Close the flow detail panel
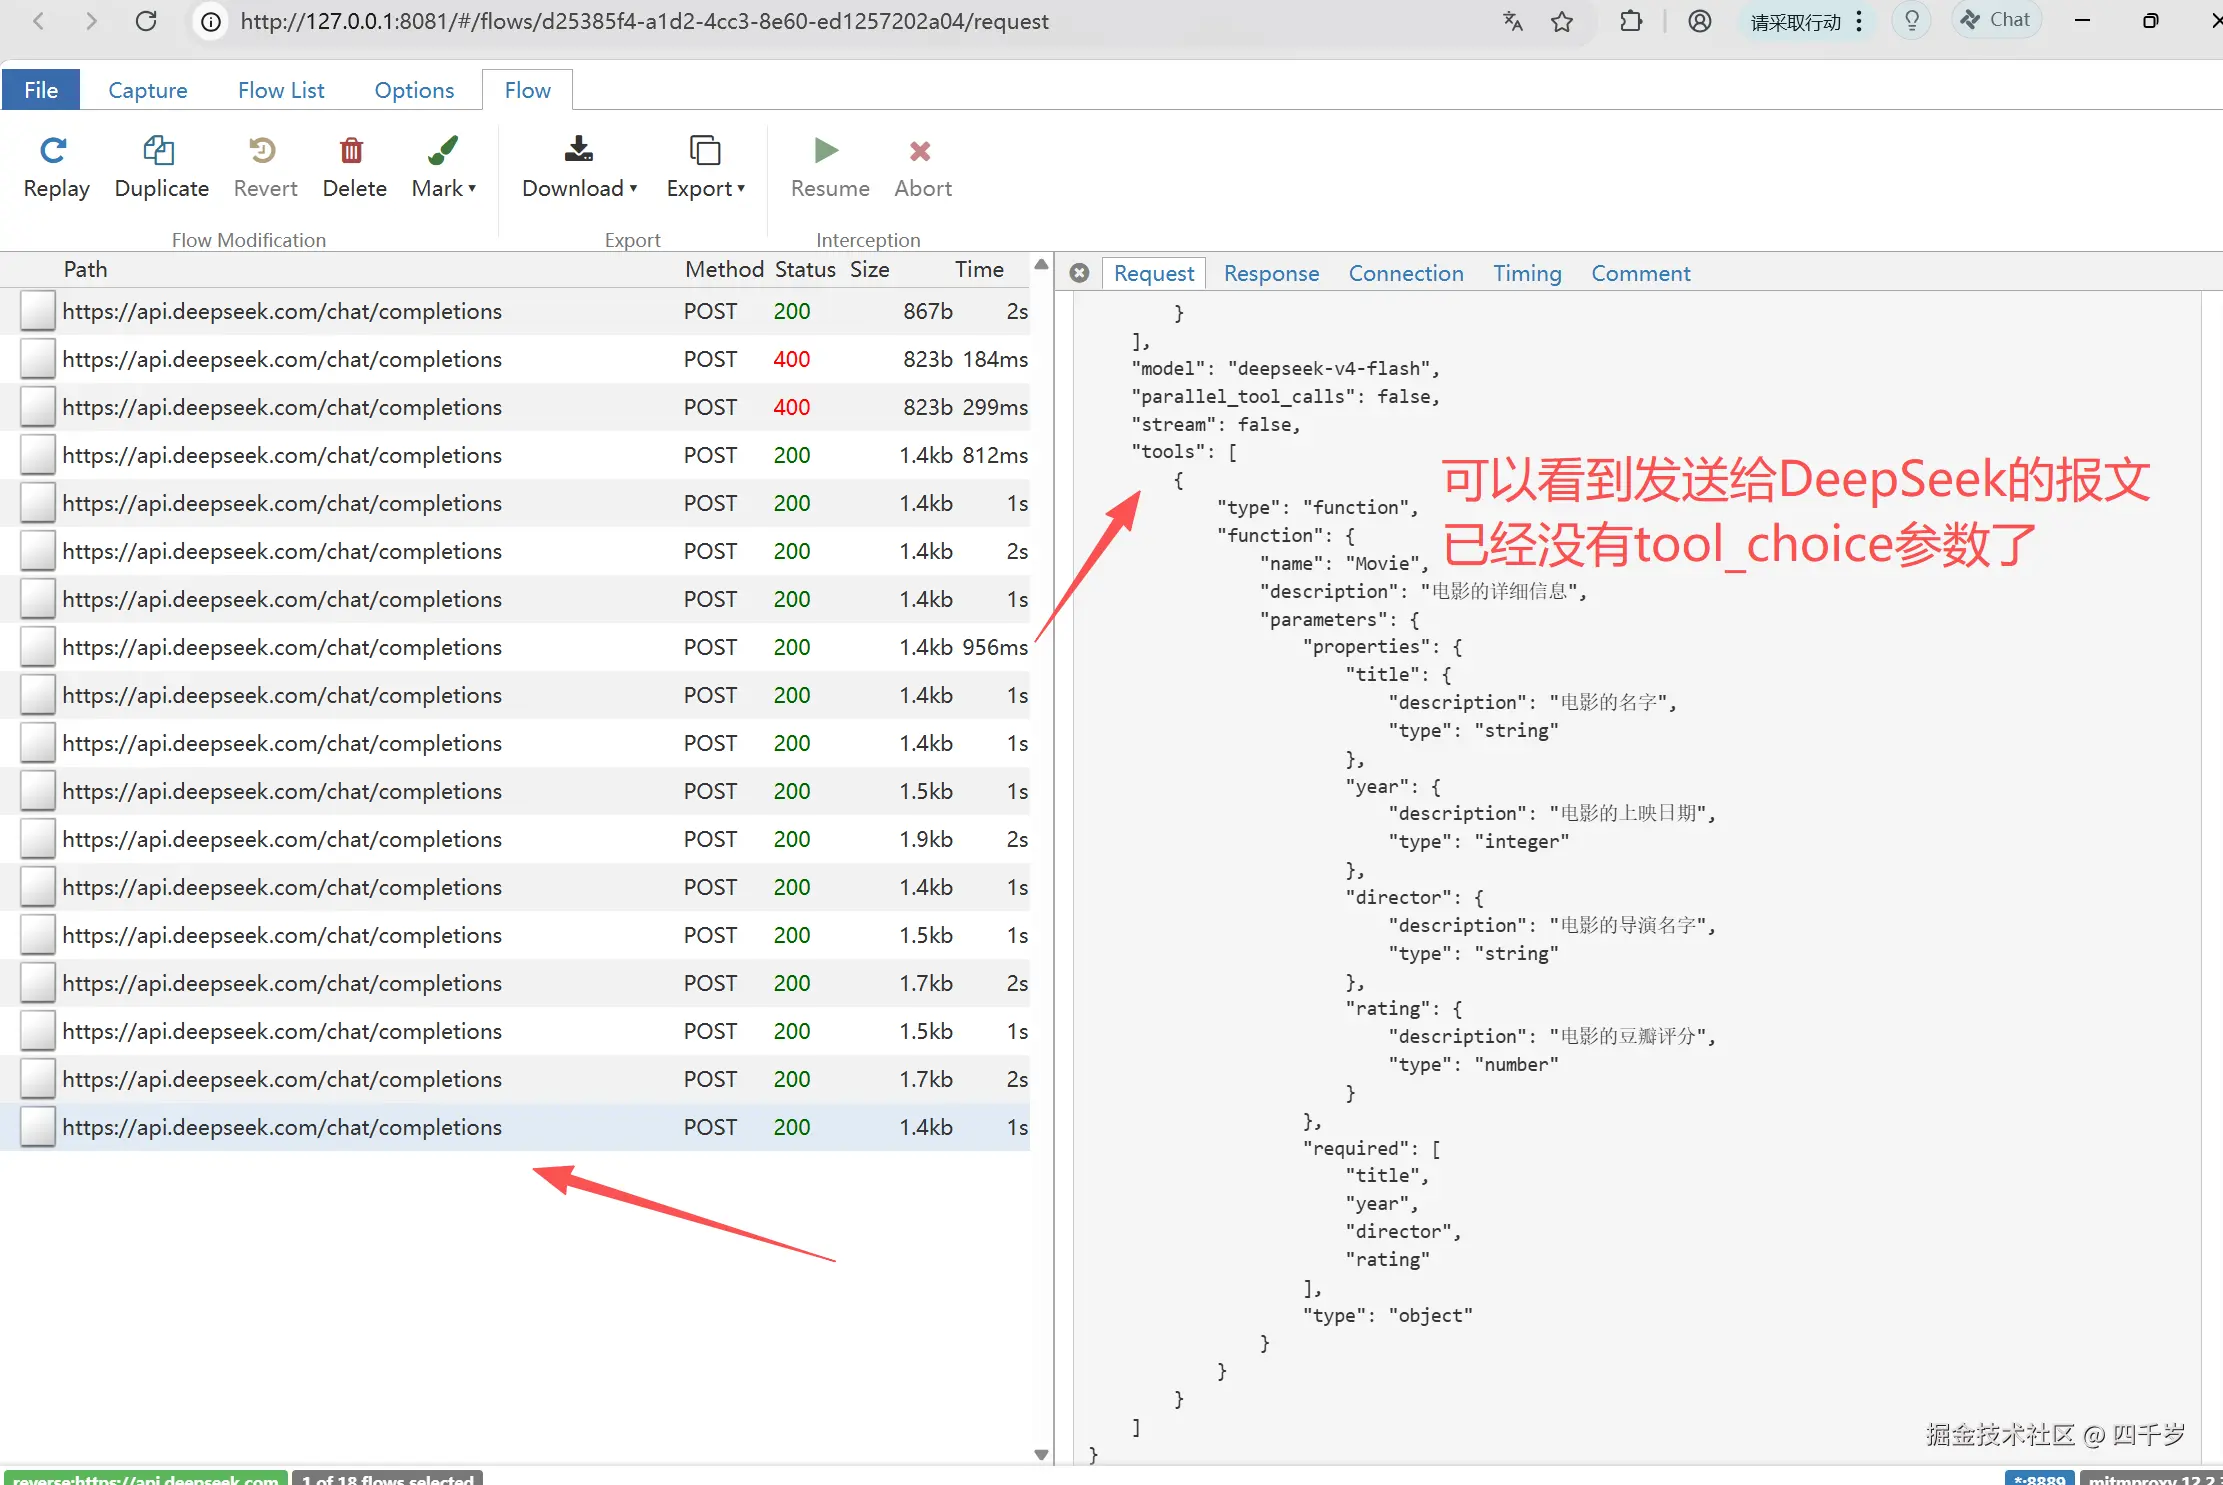This screenshot has width=2223, height=1485. pyautogui.click(x=1079, y=273)
